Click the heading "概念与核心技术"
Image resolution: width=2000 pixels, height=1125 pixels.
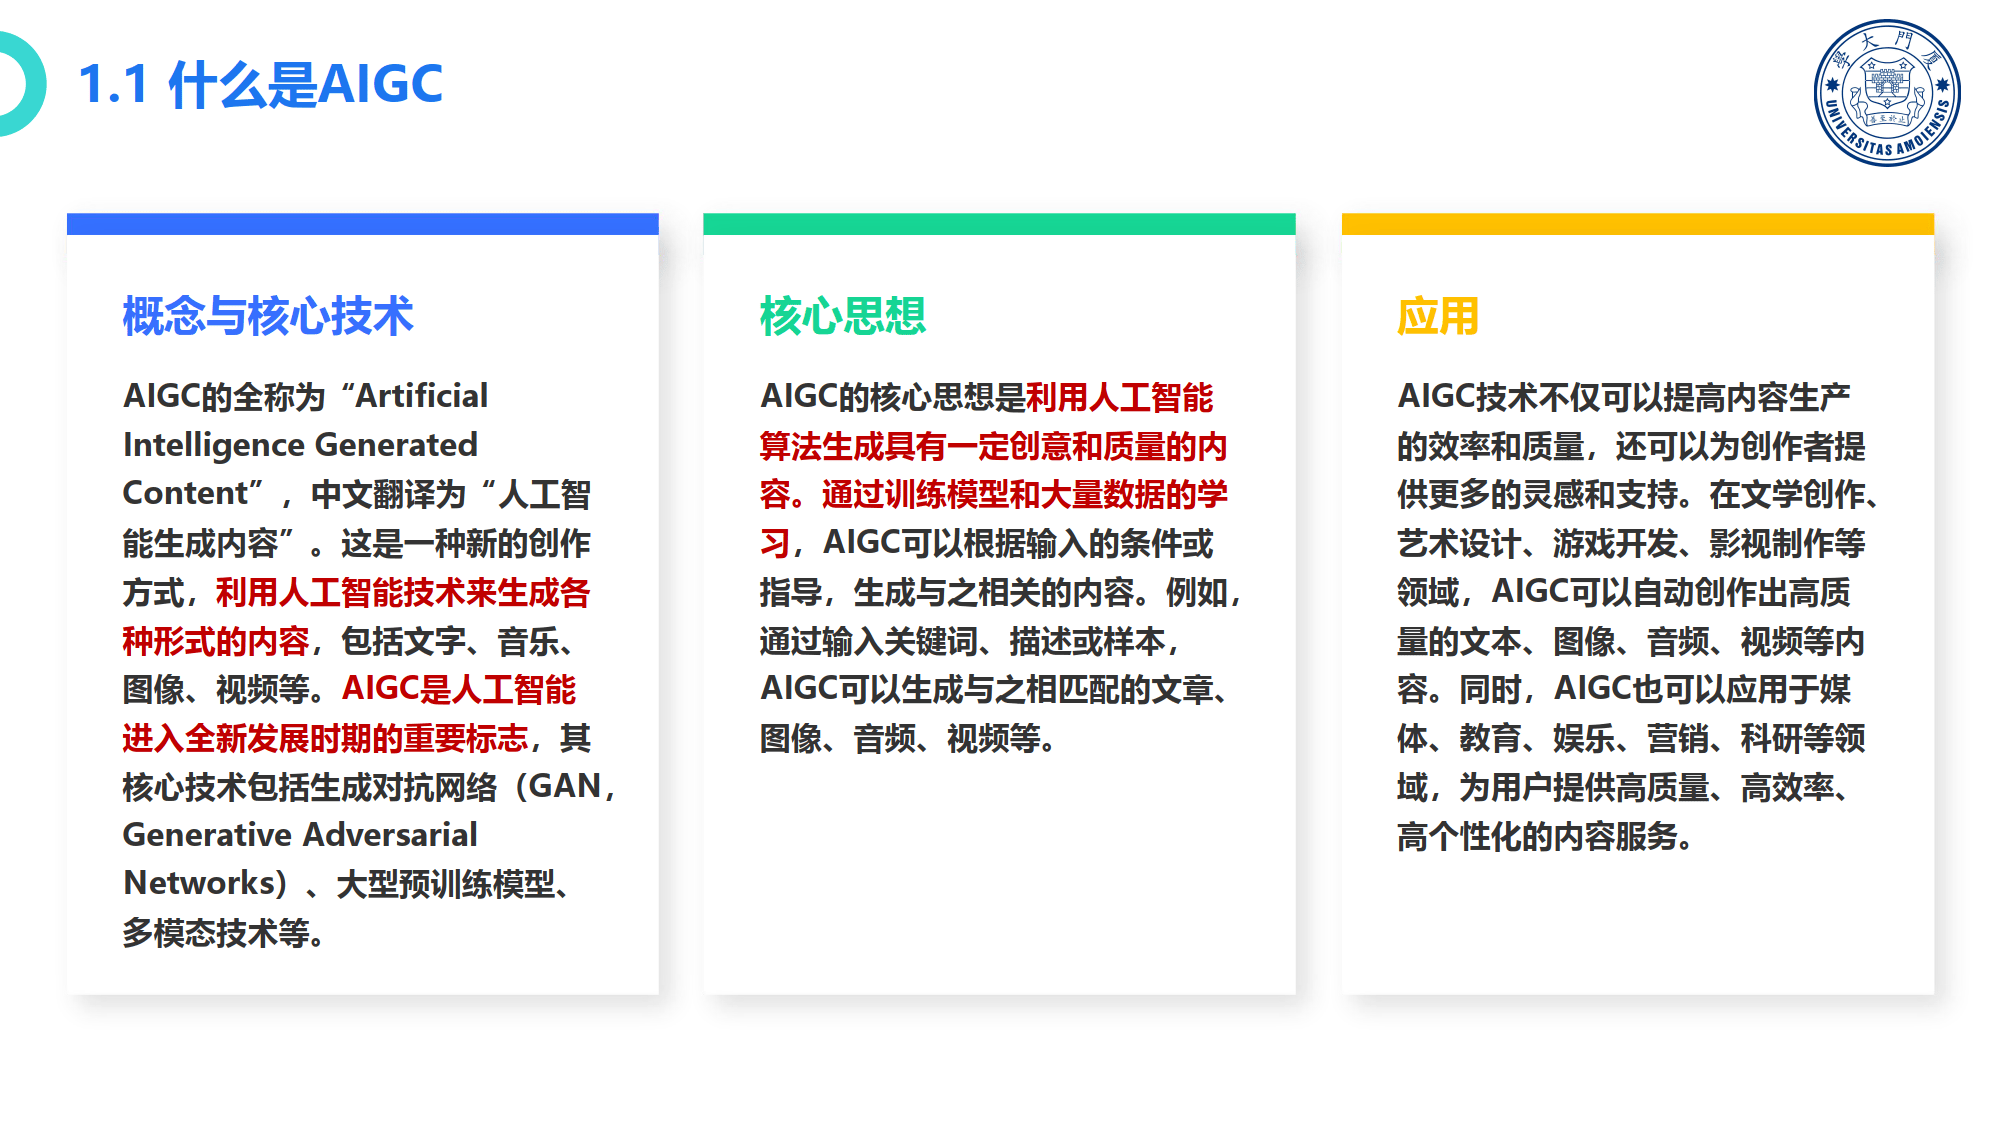(268, 316)
